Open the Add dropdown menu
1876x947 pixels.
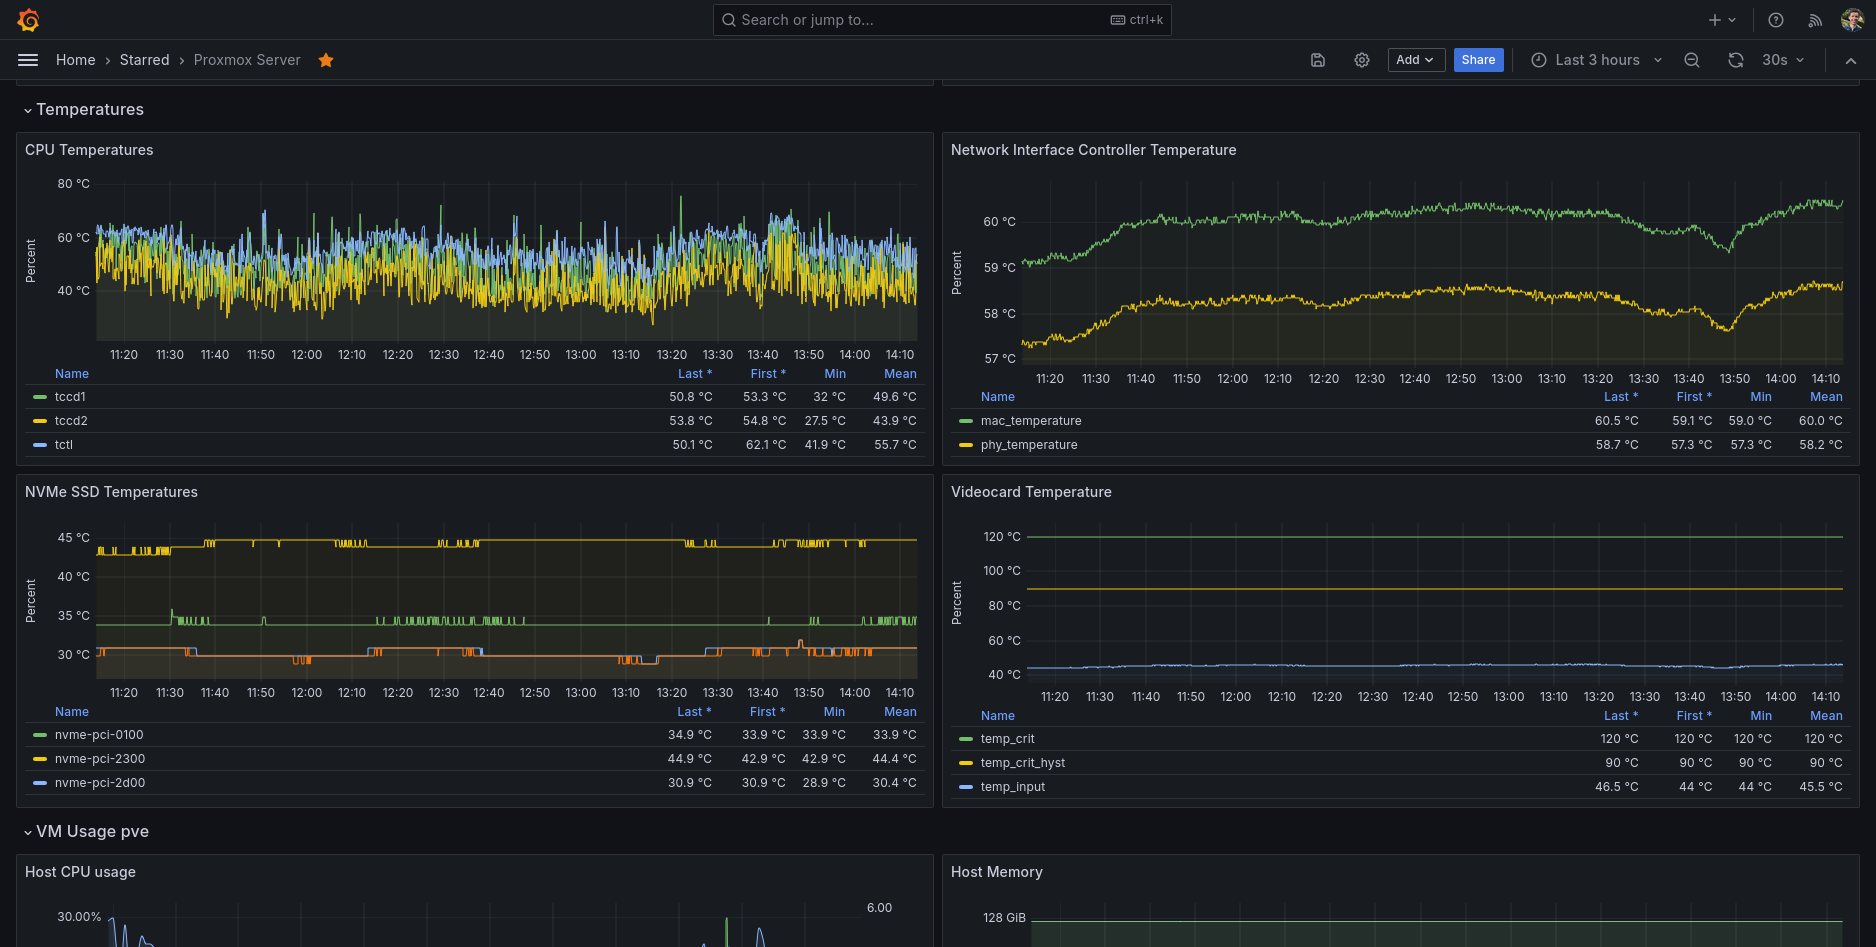tap(1415, 60)
